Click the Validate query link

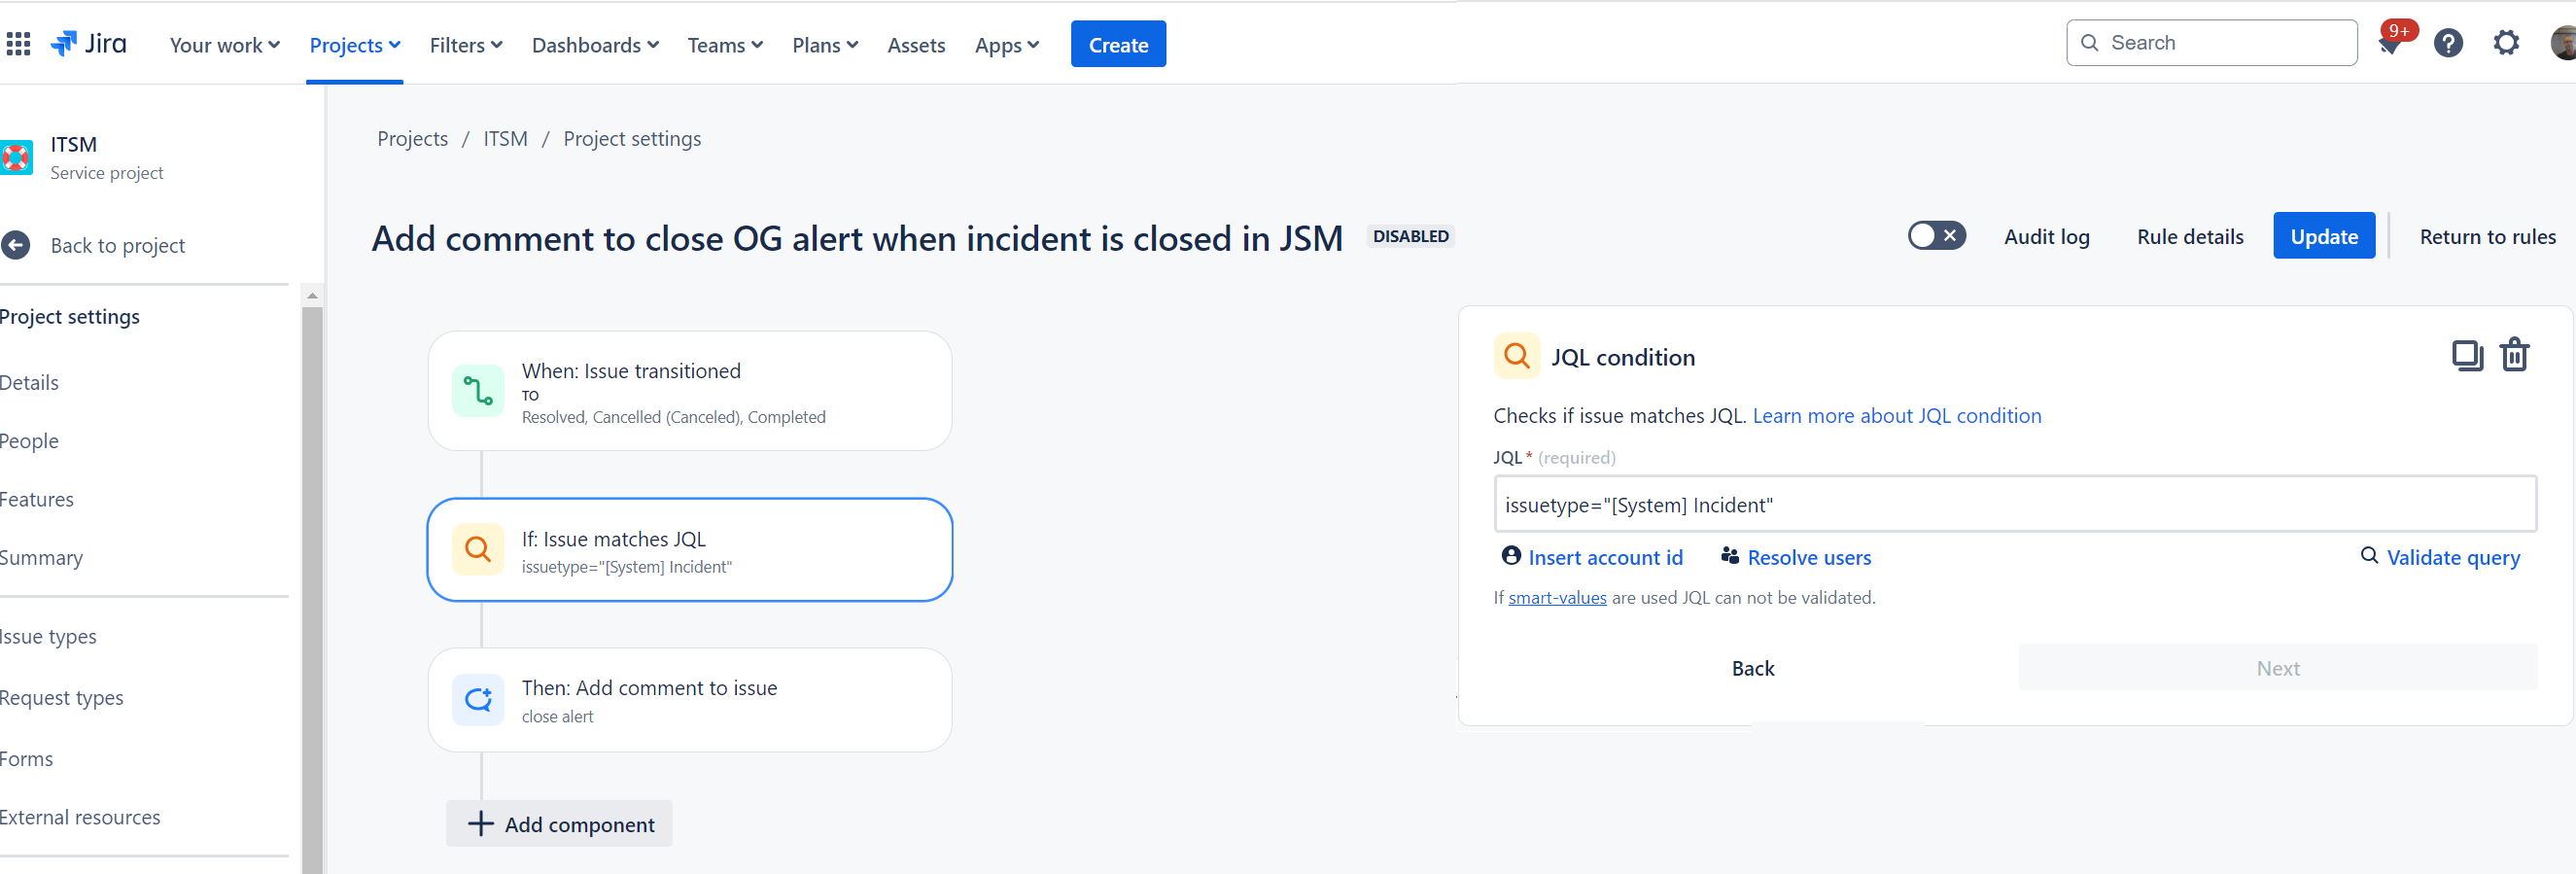2453,557
